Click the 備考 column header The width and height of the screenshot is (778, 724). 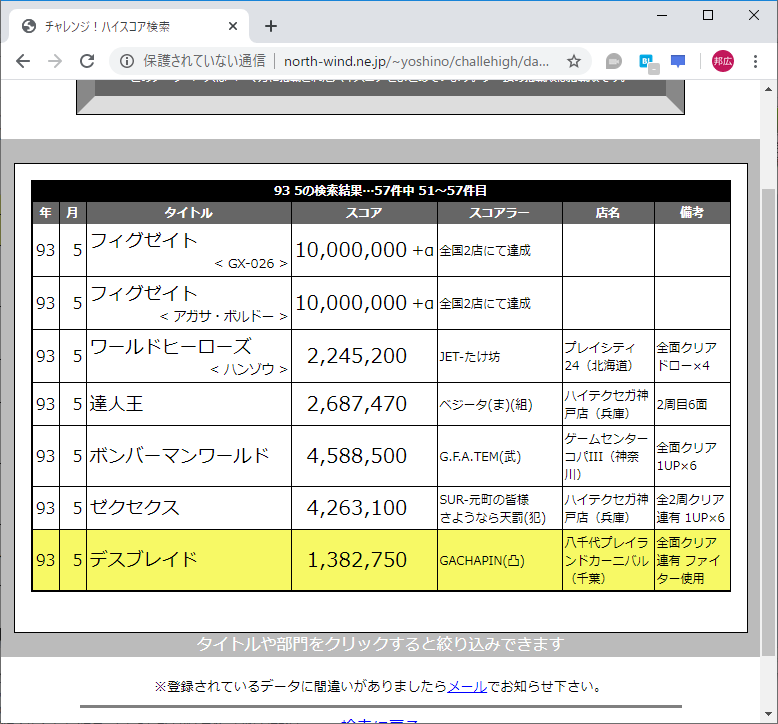click(x=692, y=213)
